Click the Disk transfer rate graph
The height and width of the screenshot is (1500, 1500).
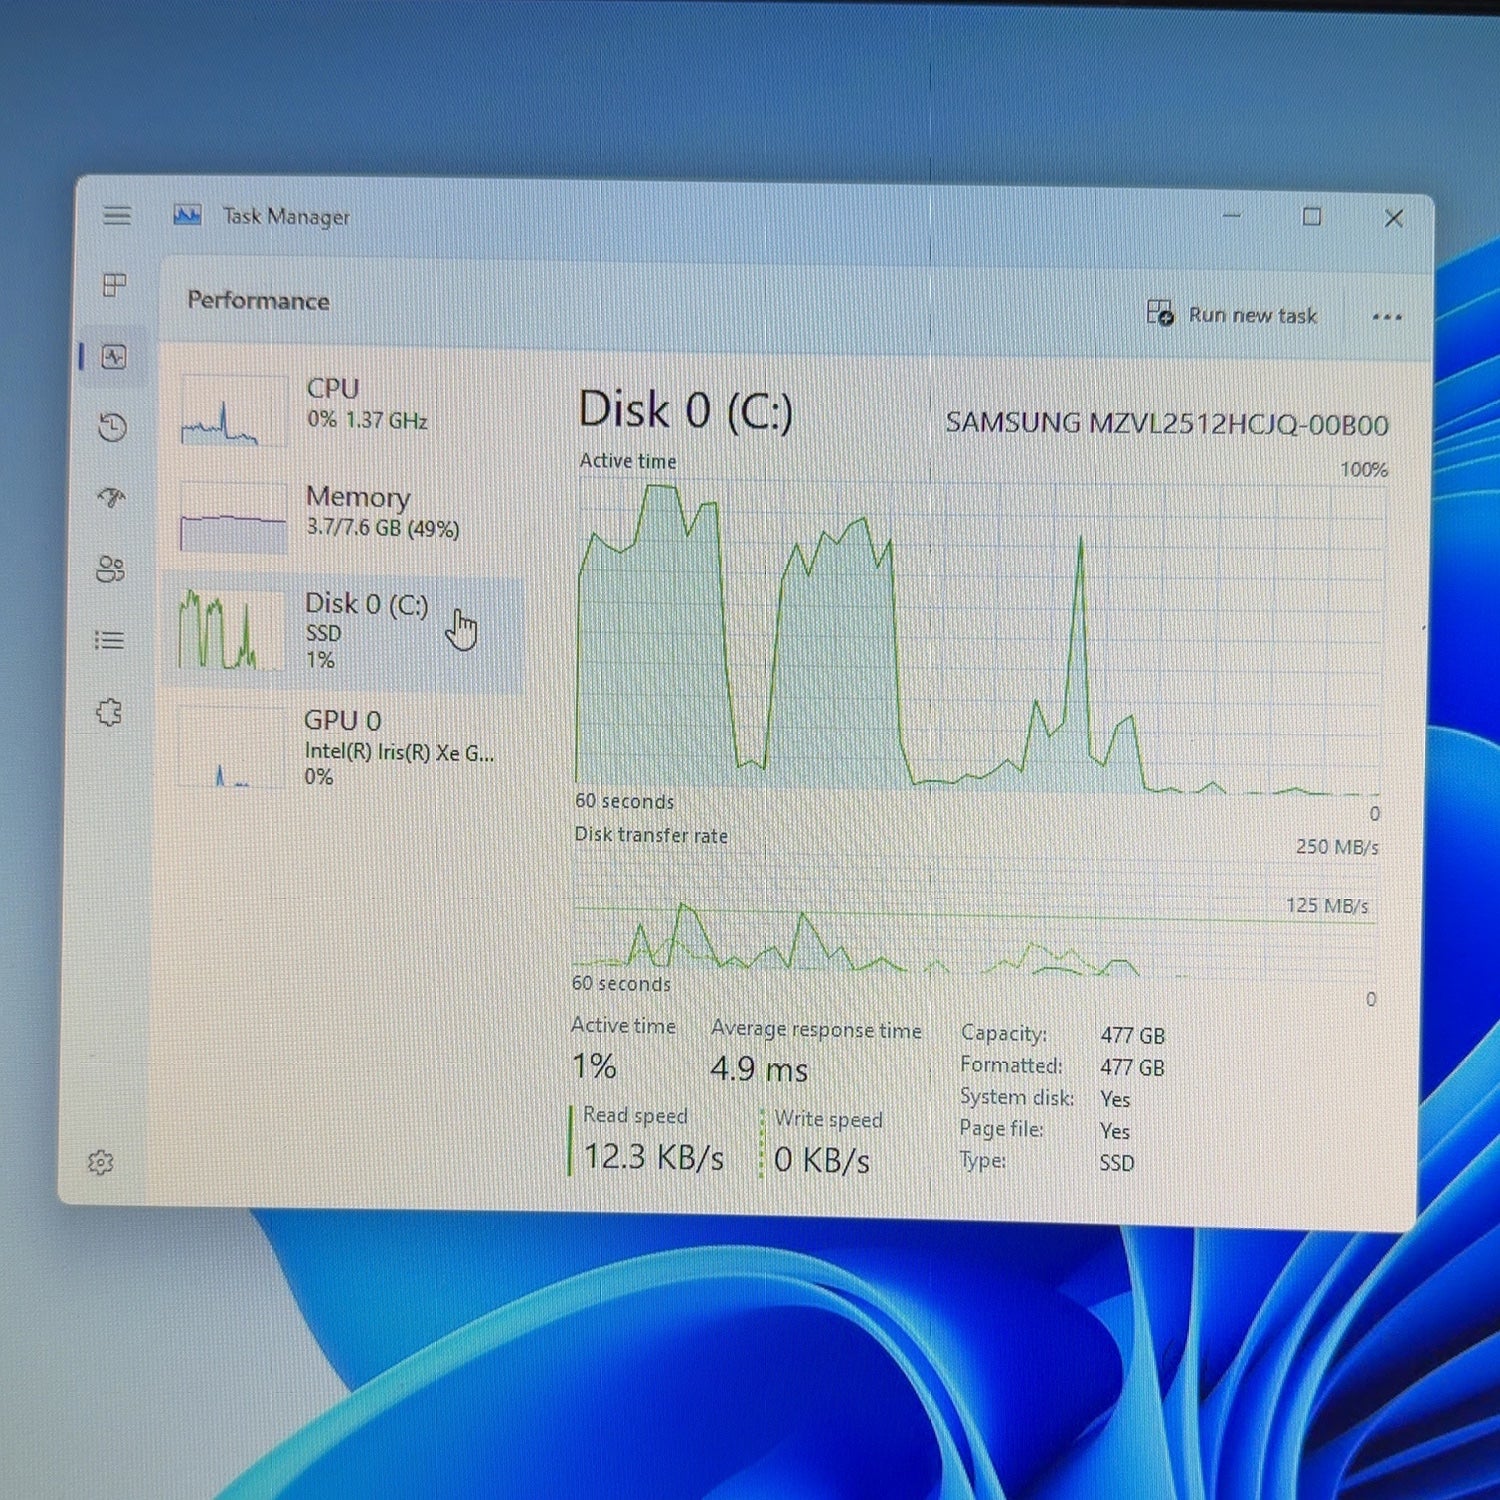click(x=974, y=915)
